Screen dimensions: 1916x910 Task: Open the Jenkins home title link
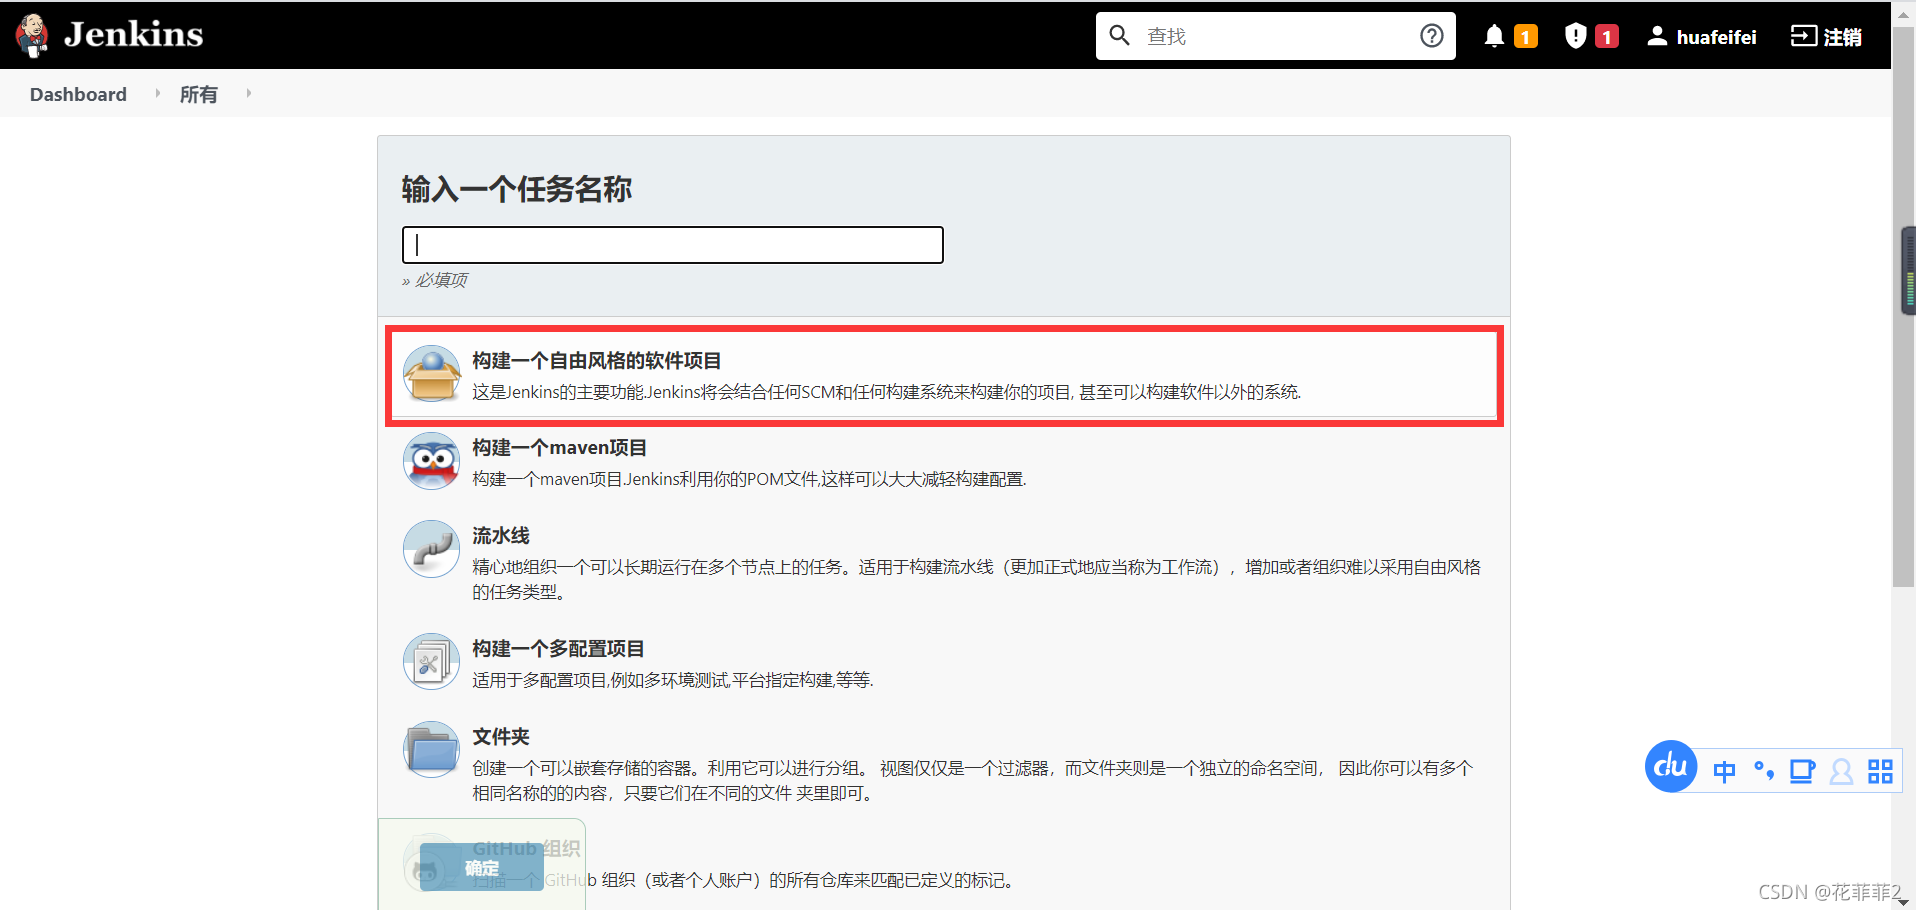pos(133,35)
